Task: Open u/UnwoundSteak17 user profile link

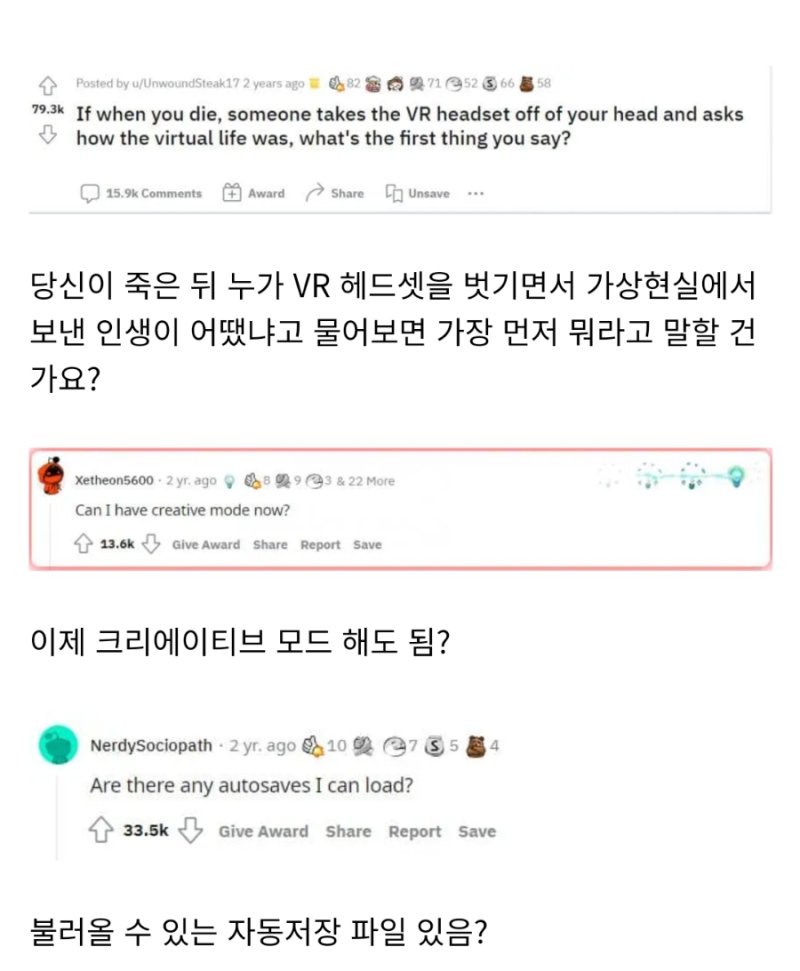Action: pos(185,83)
